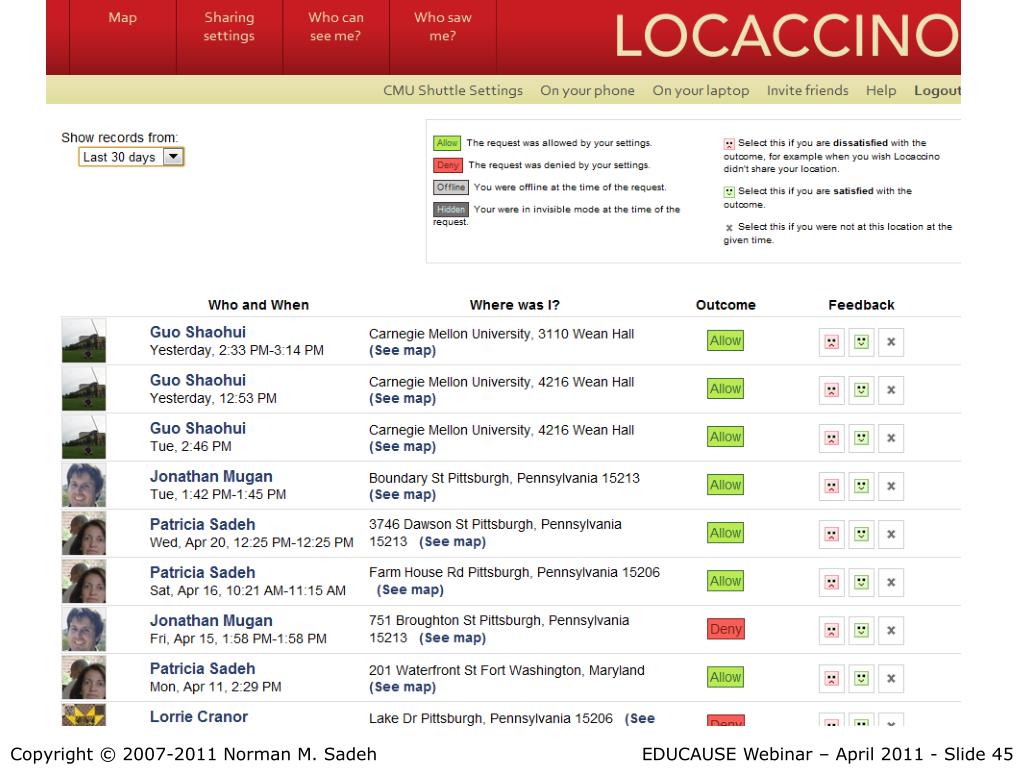Mark satisfied for Guo Shaohui Tue 2:46 PM row
1024x768 pixels.
(861, 438)
